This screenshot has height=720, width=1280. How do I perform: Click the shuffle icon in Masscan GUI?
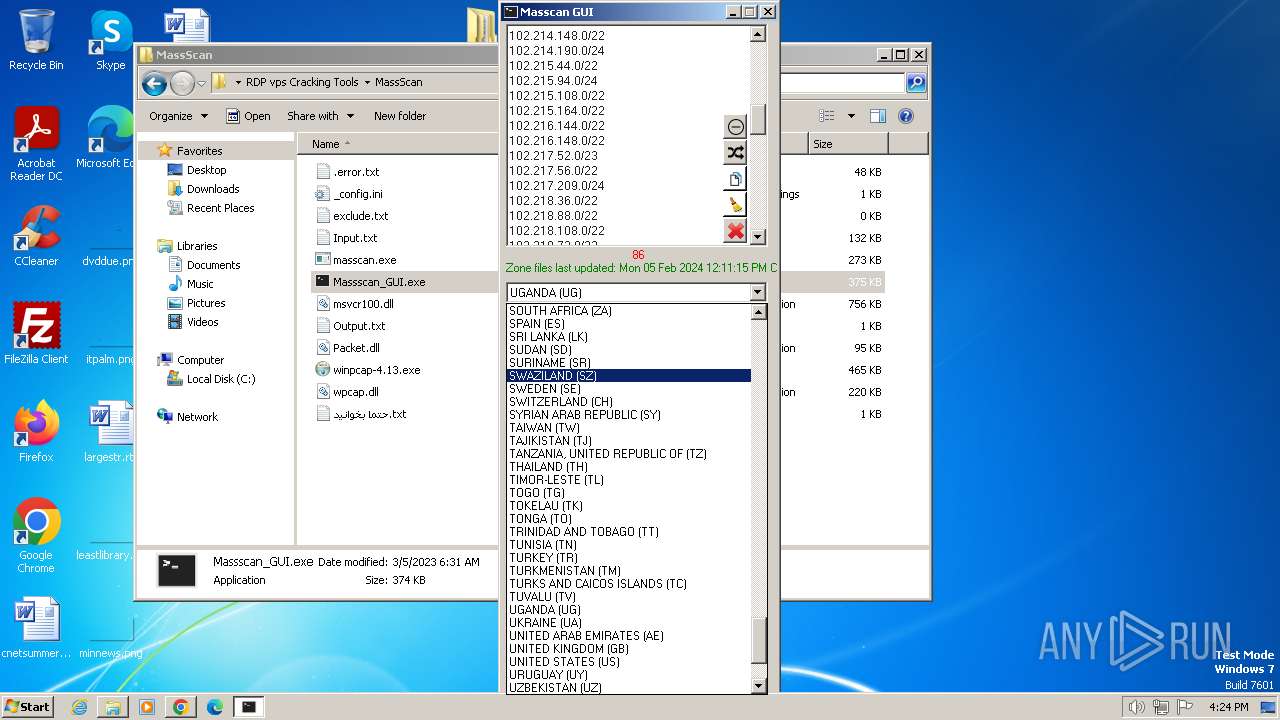736,153
